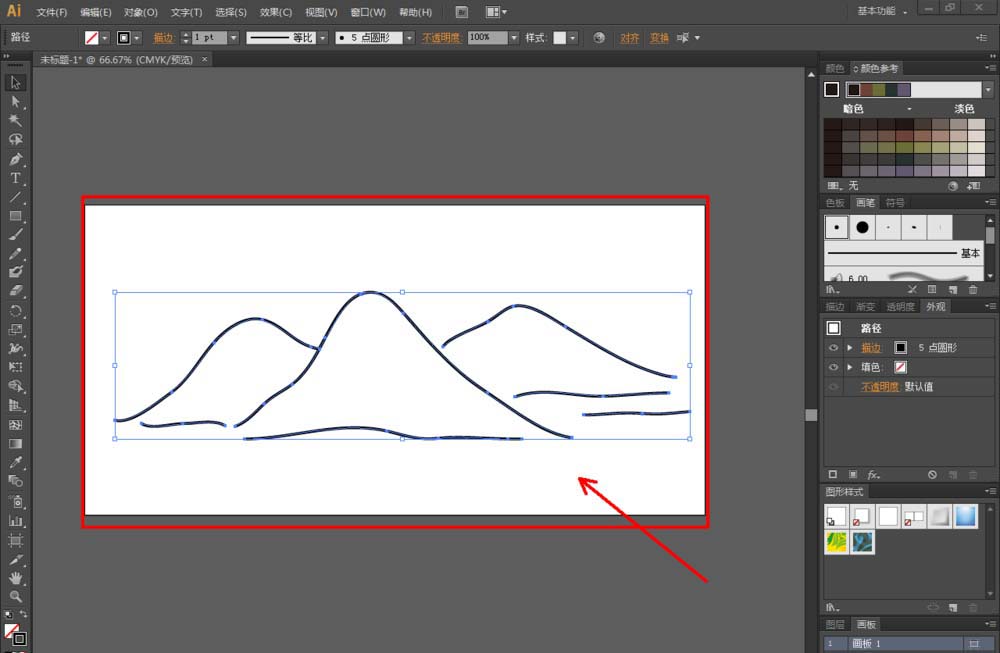Open the graphic style dropdown
Screen dimensions: 1000x653
pos(573,38)
